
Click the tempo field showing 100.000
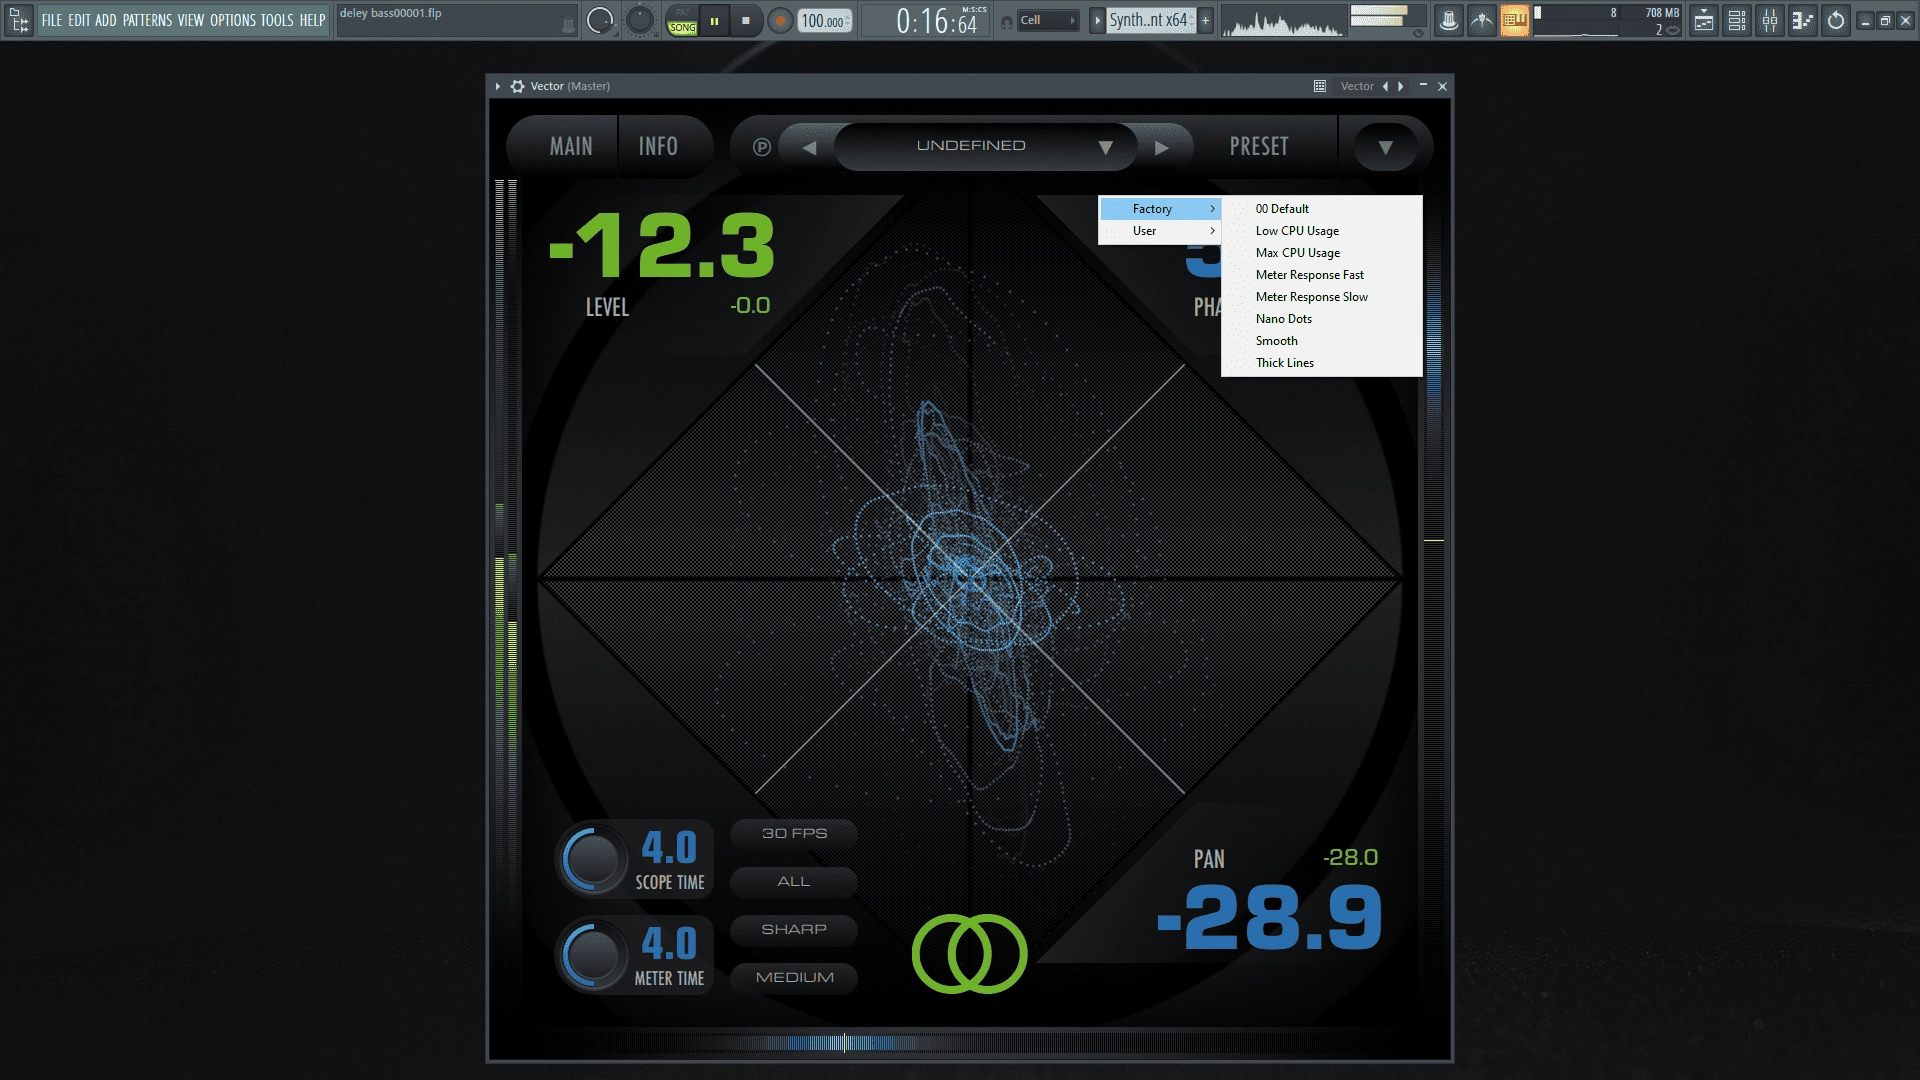click(825, 21)
